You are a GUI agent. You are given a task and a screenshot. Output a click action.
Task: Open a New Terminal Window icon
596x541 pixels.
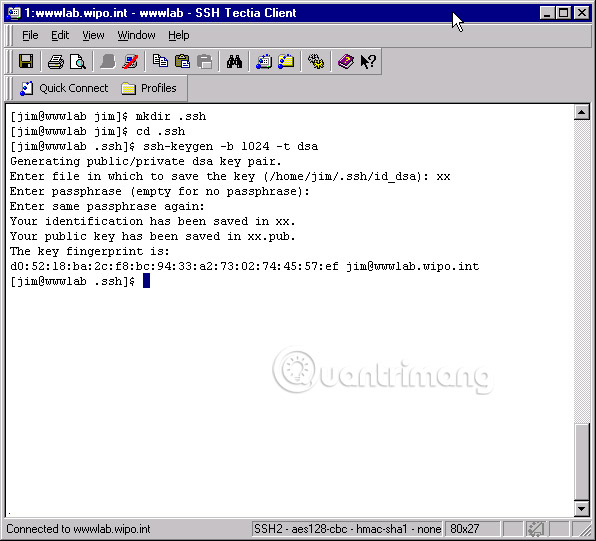tap(264, 61)
